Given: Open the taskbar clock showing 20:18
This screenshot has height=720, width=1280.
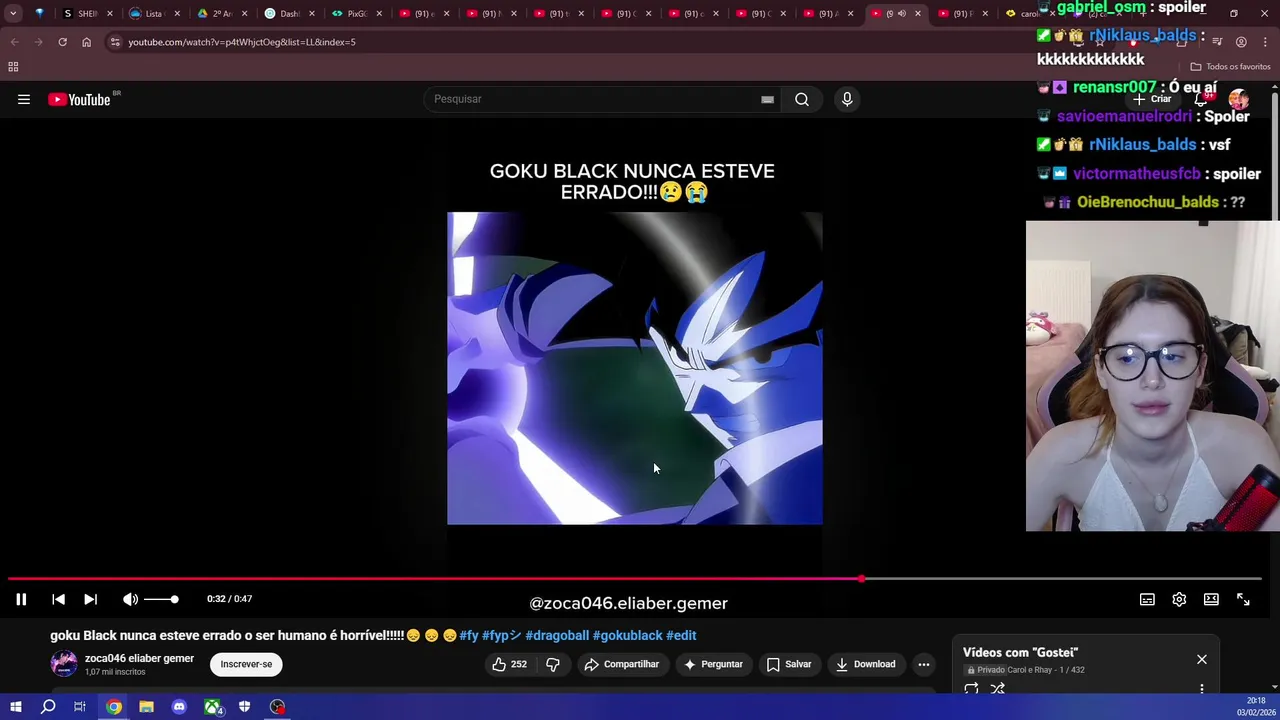Looking at the screenshot, I should pos(1257,707).
